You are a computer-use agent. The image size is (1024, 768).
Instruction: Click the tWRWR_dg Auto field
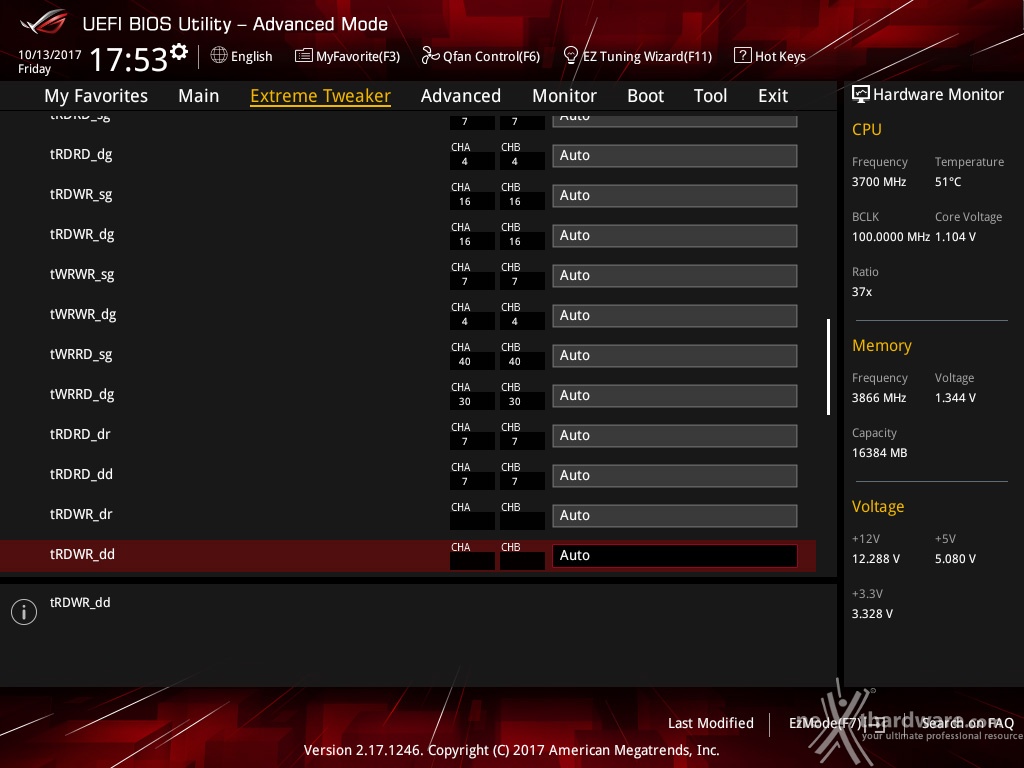tap(675, 315)
